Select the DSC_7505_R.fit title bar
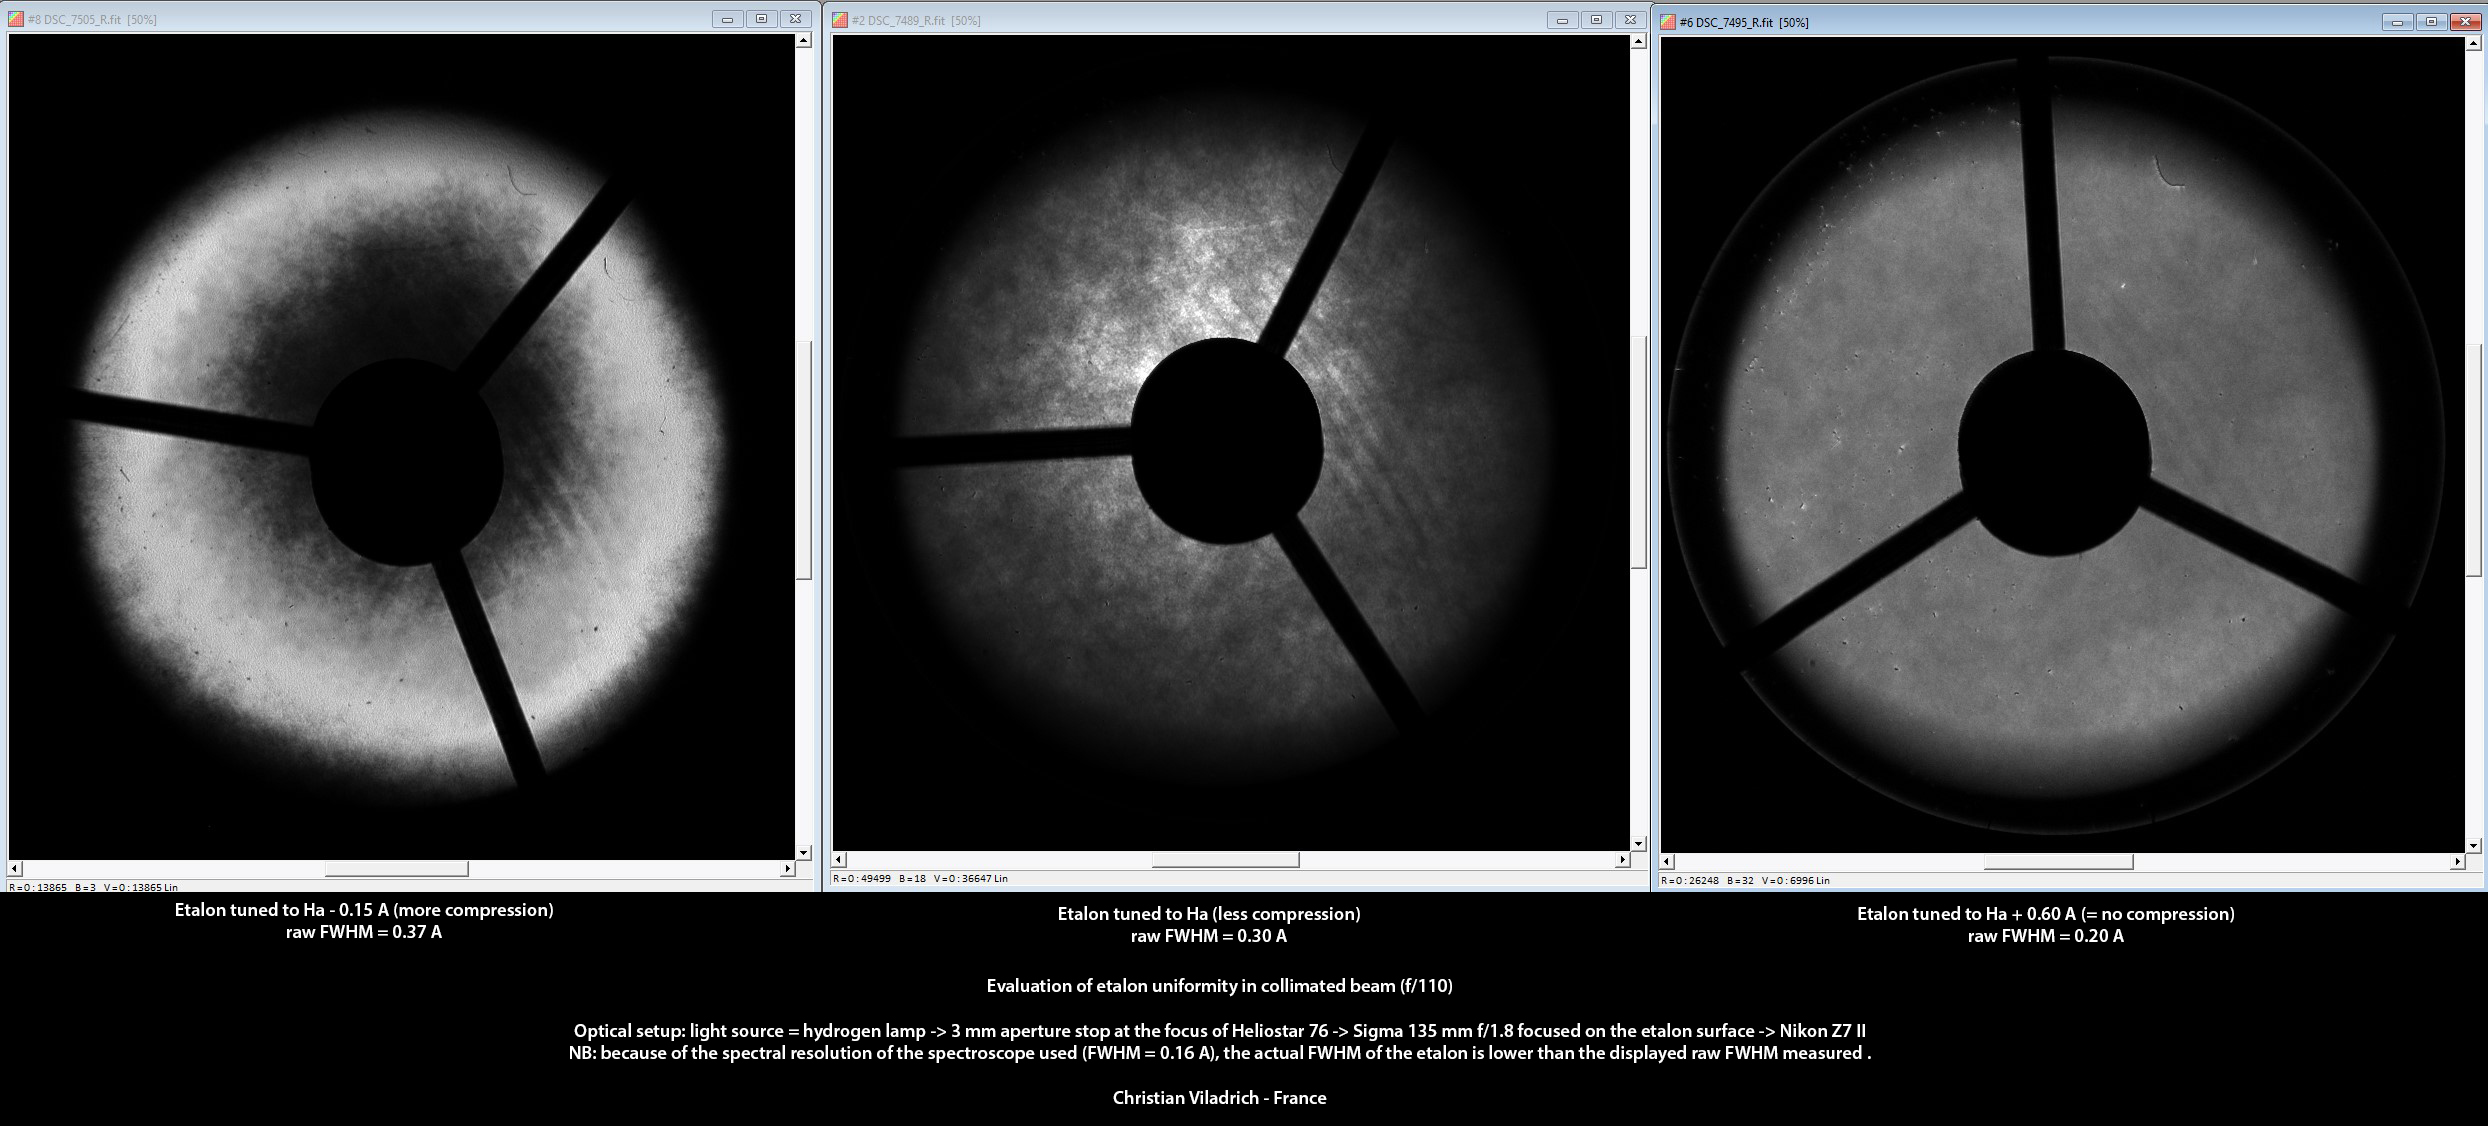 (400, 19)
